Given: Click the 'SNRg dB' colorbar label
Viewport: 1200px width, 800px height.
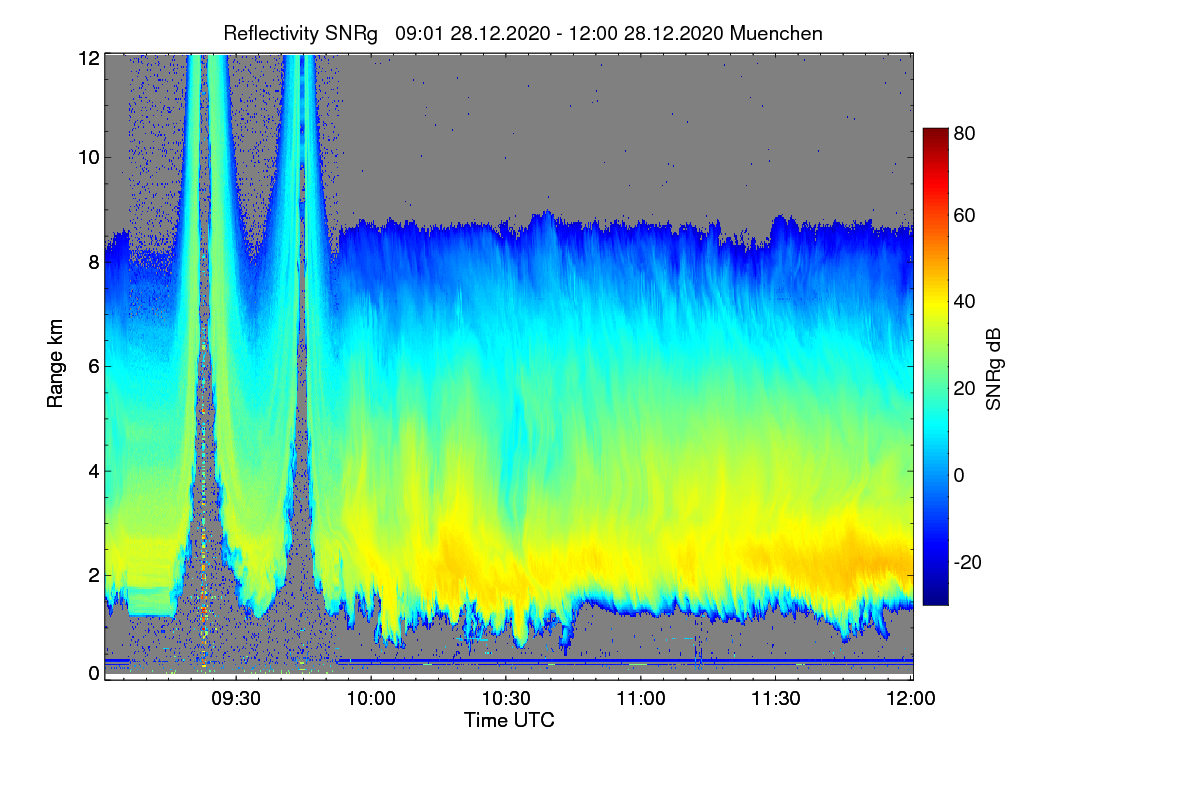Looking at the screenshot, I should [993, 371].
